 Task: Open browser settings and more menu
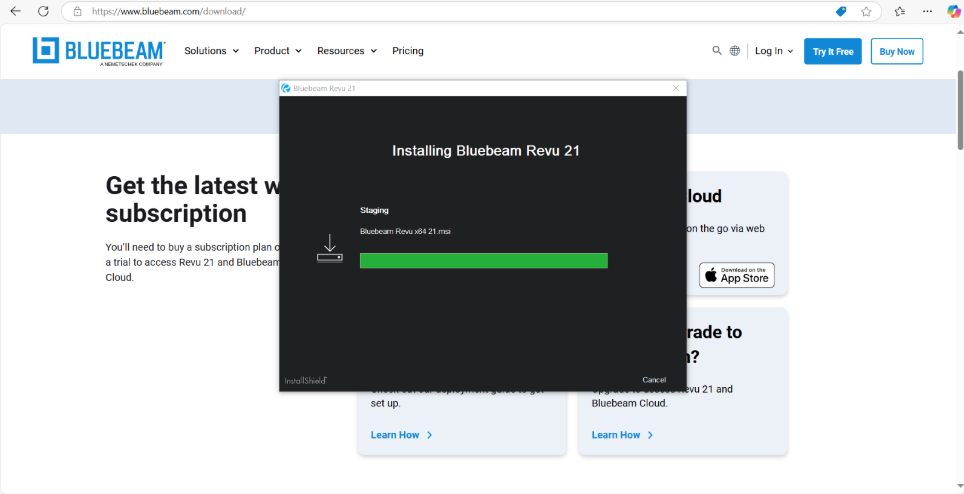pos(927,11)
